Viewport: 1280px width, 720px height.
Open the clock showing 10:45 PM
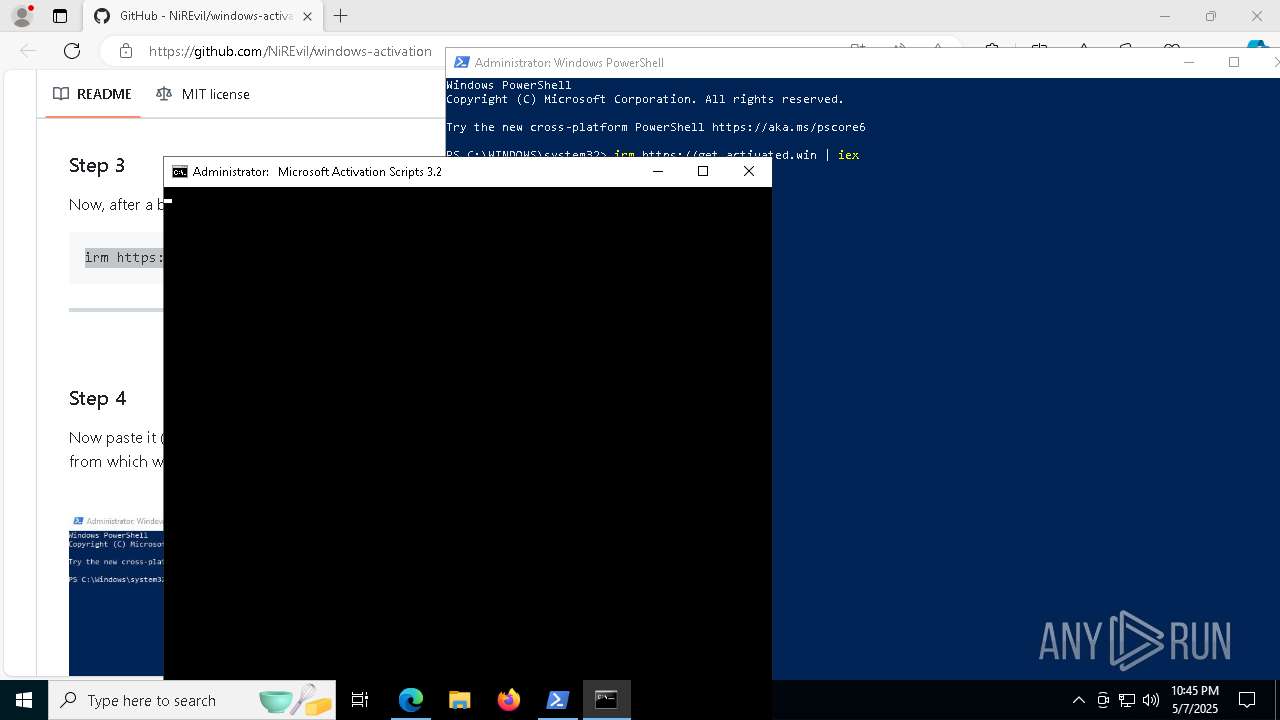click(1195, 700)
